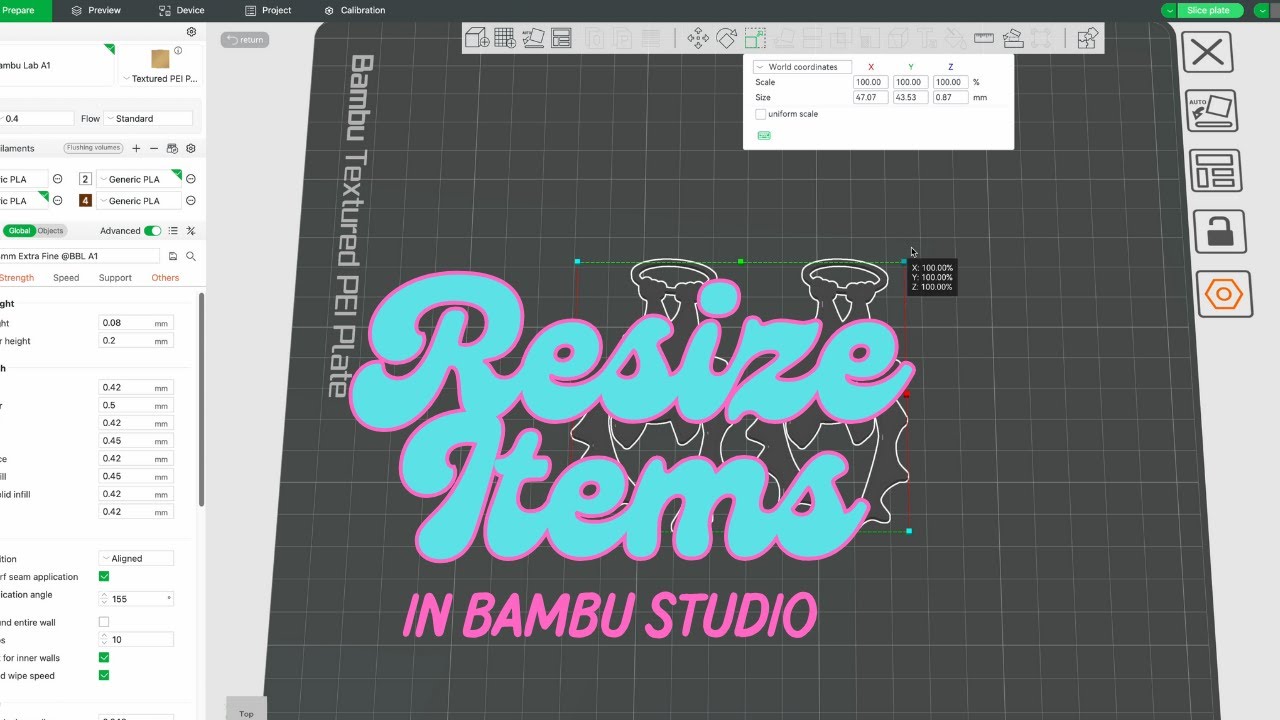Image resolution: width=1280 pixels, height=720 pixels.
Task: Open the Aligned seam position dropdown
Action: click(136, 558)
